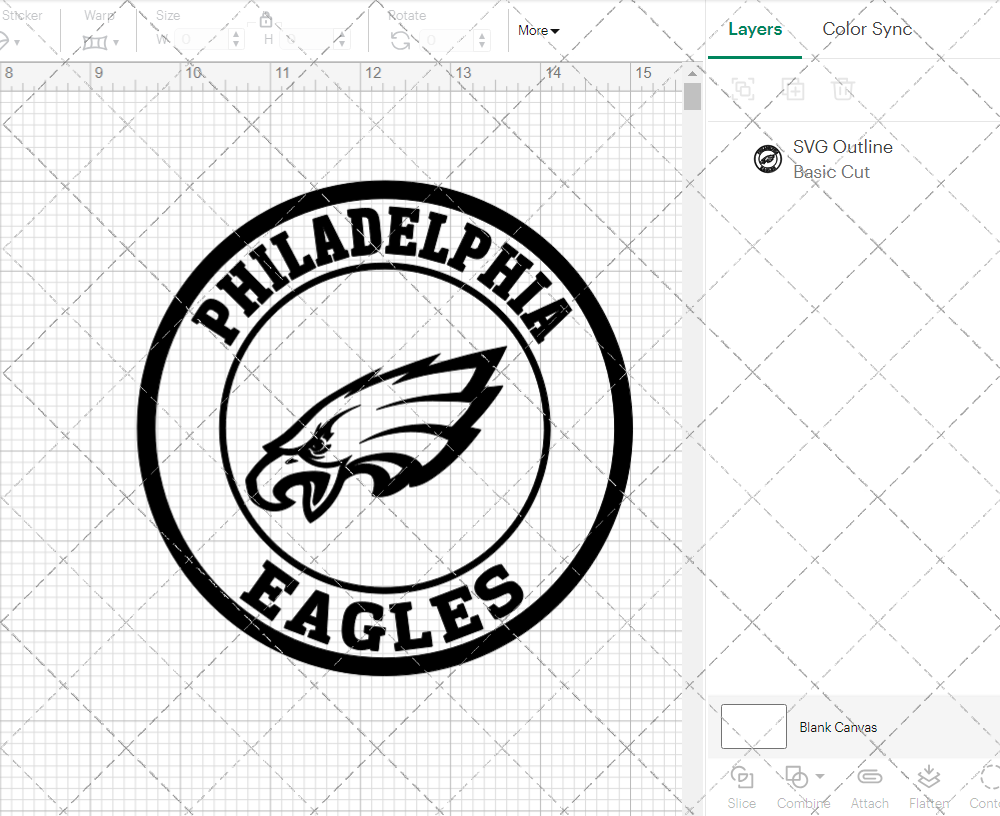Click the Blank Canvas color swatch

click(753, 727)
